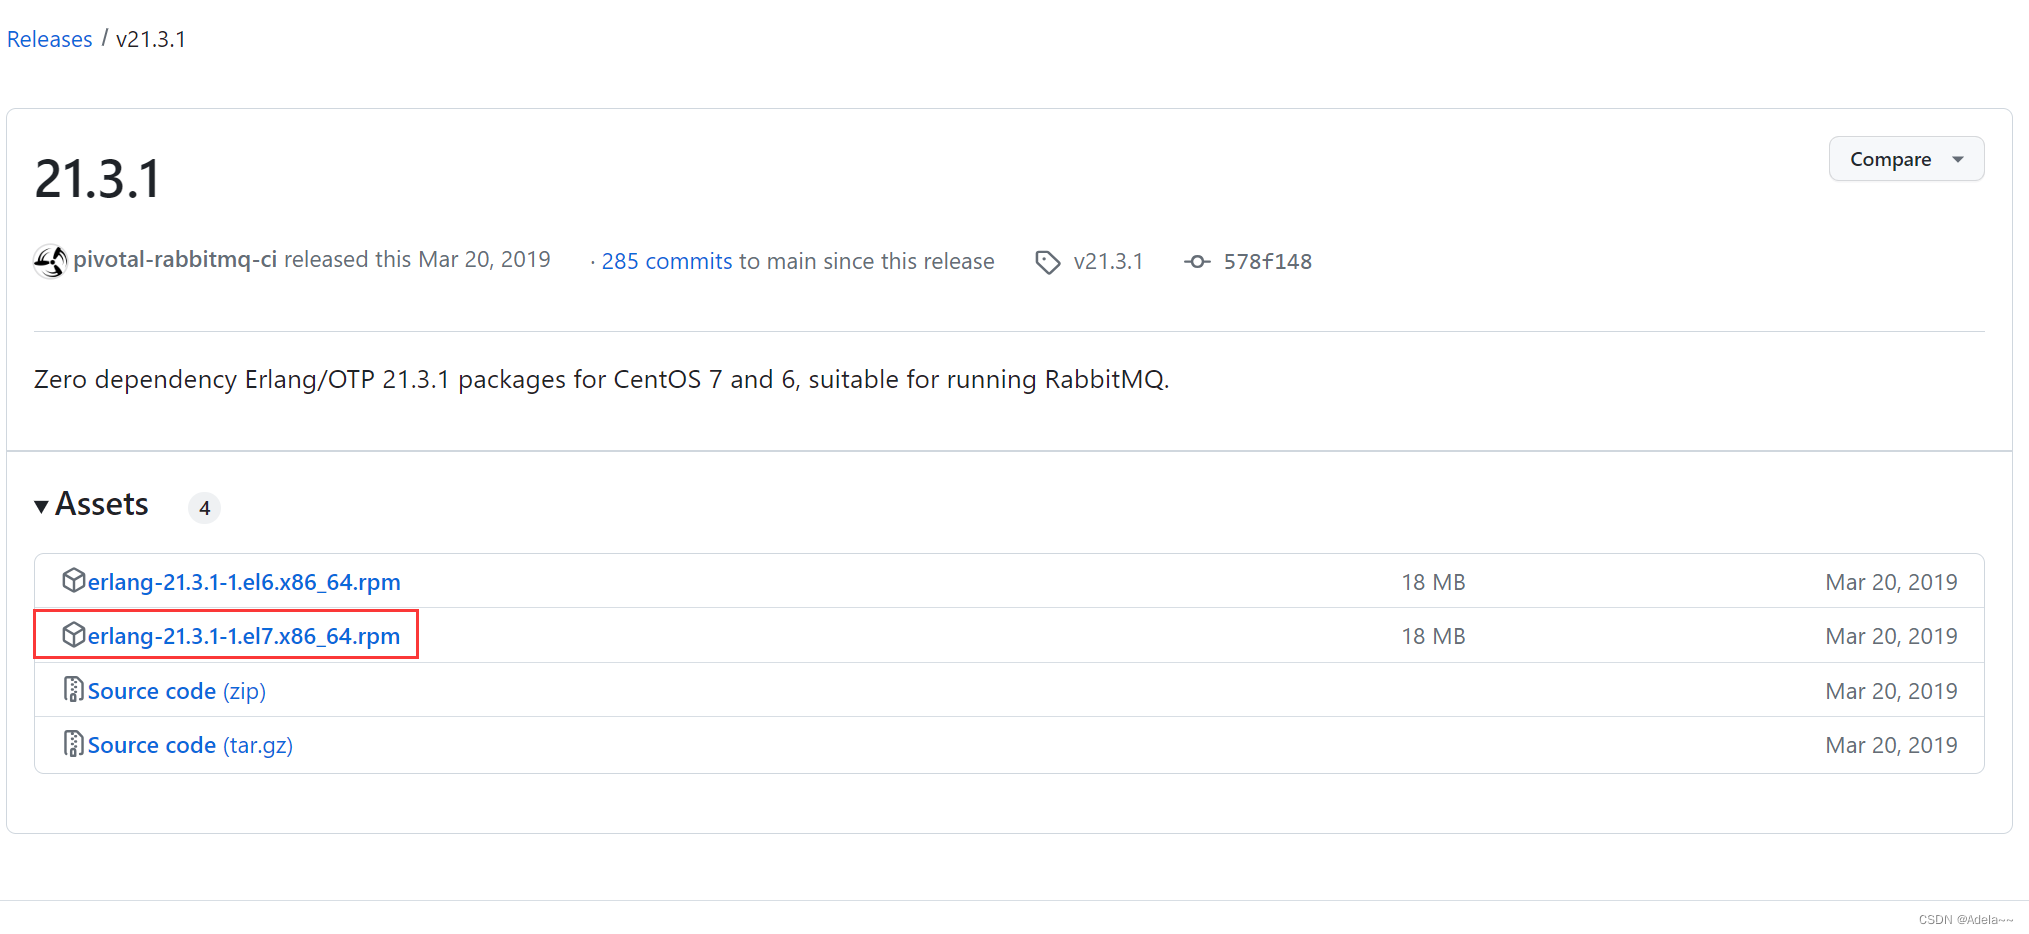View the 285 commits link
The height and width of the screenshot is (934, 2029).
(x=666, y=261)
